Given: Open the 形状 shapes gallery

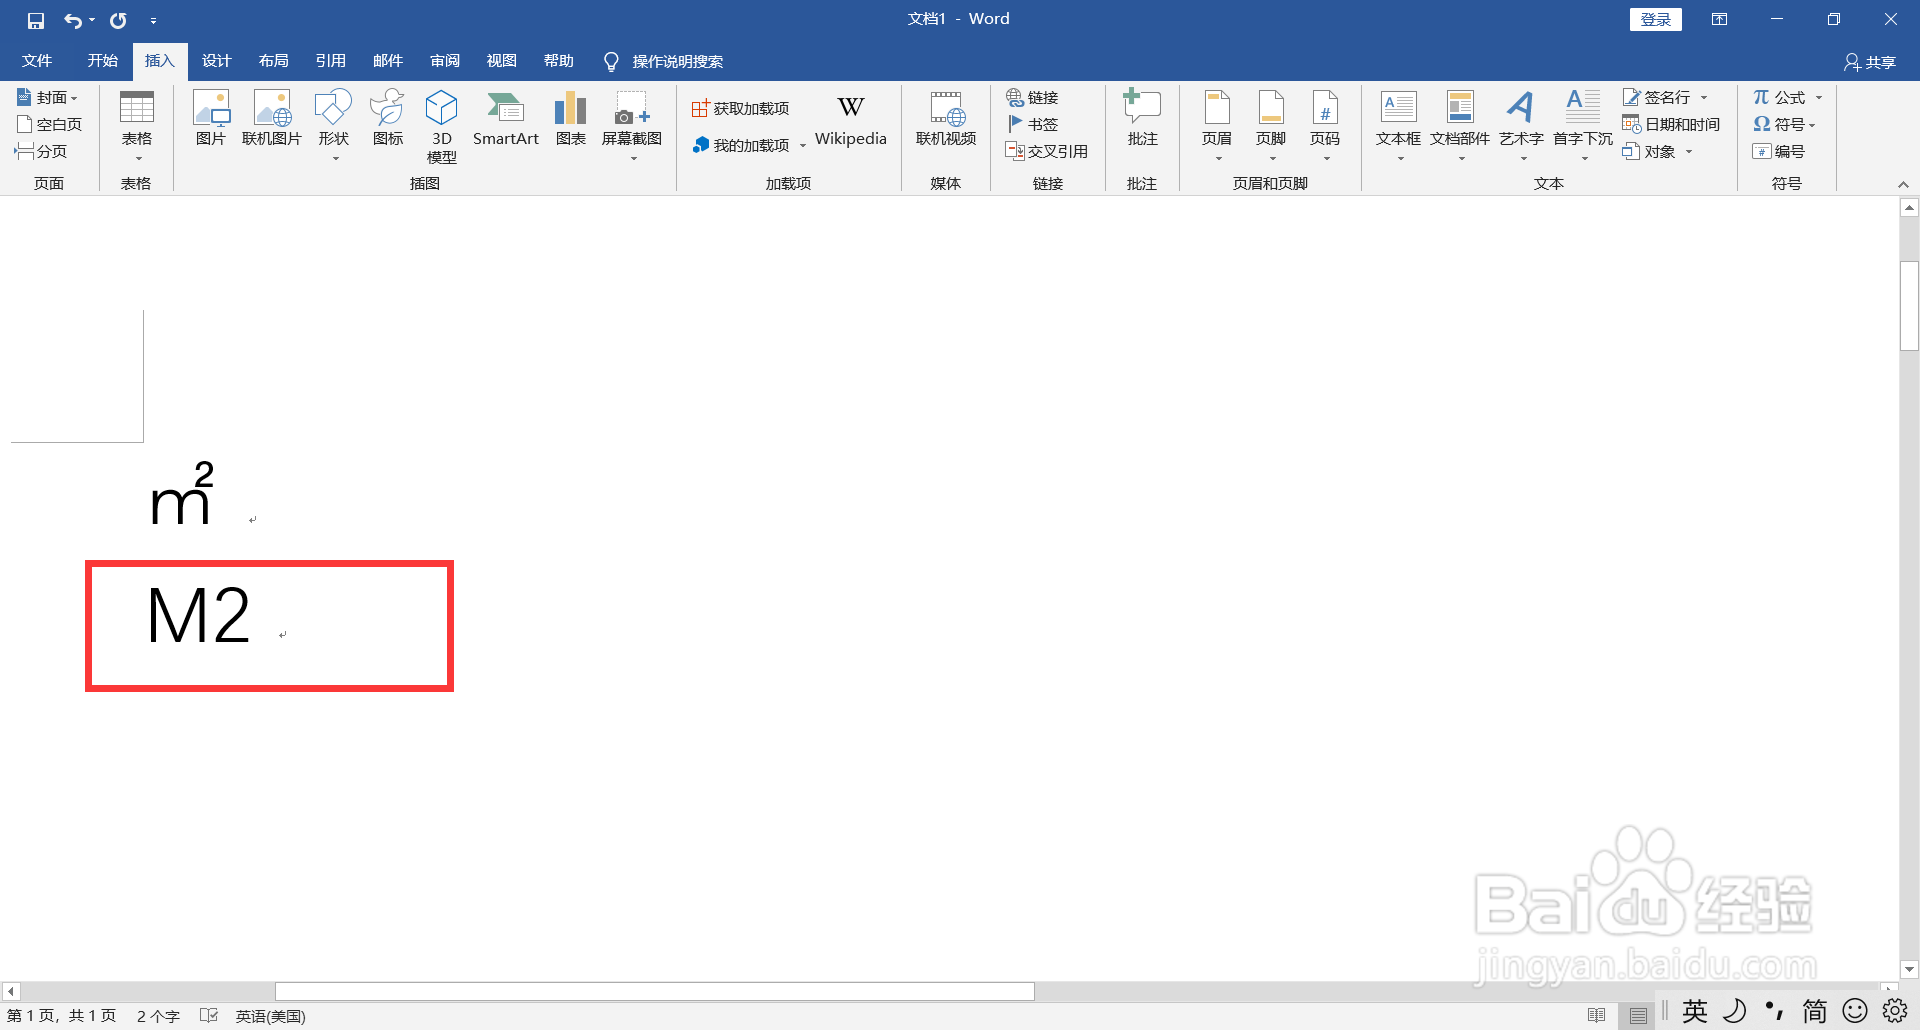Looking at the screenshot, I should (334, 126).
